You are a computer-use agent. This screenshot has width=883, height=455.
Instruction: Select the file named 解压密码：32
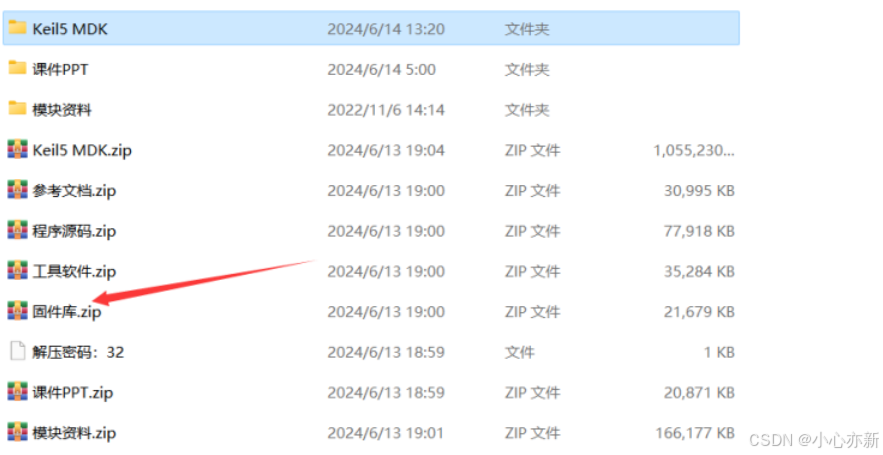(x=78, y=353)
